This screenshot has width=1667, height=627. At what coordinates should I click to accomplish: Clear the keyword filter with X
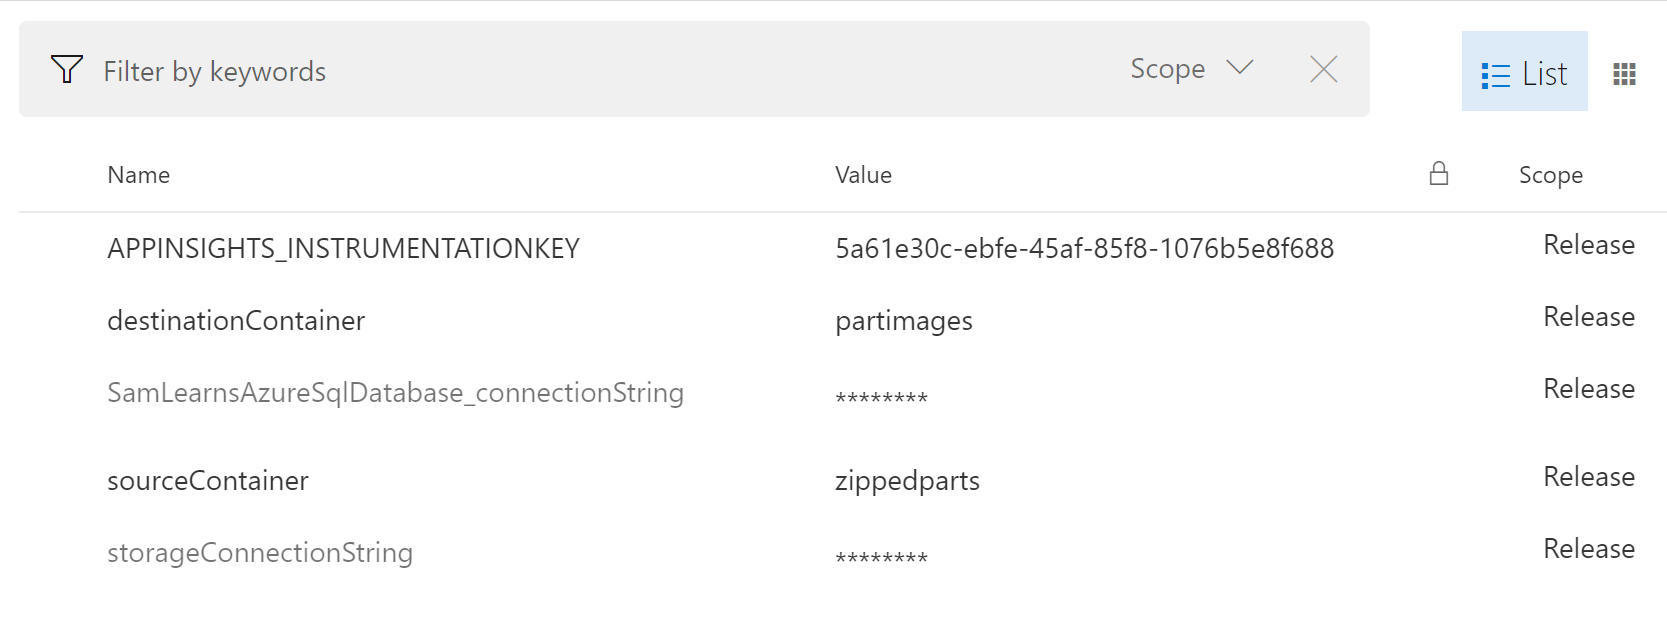click(x=1323, y=69)
